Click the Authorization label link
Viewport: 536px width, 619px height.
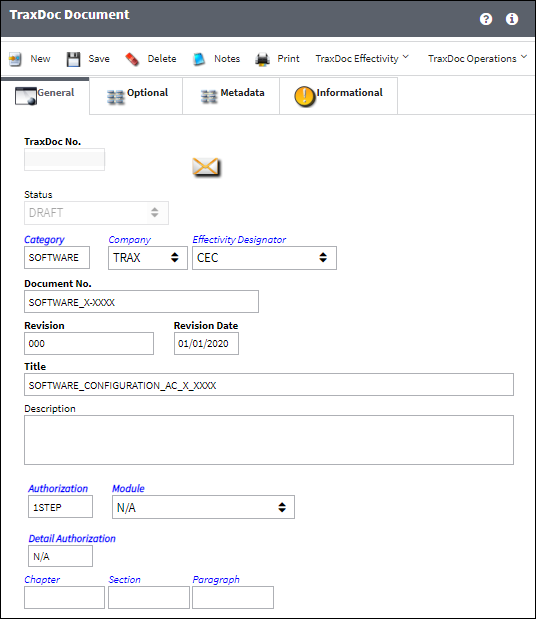58,488
